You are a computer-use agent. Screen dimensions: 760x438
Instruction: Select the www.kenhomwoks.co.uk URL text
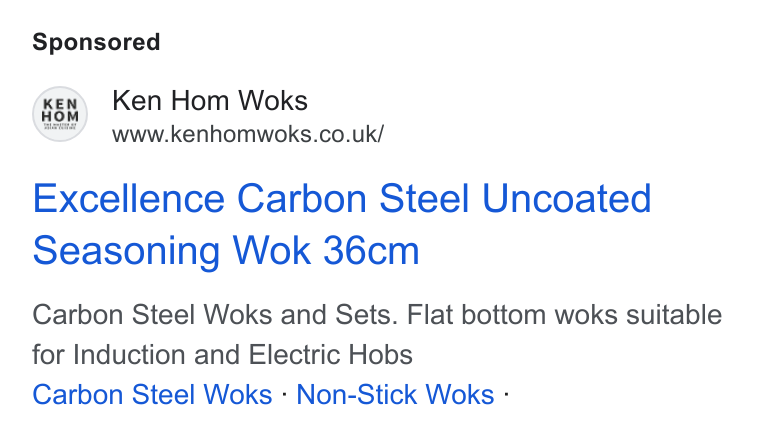248,134
